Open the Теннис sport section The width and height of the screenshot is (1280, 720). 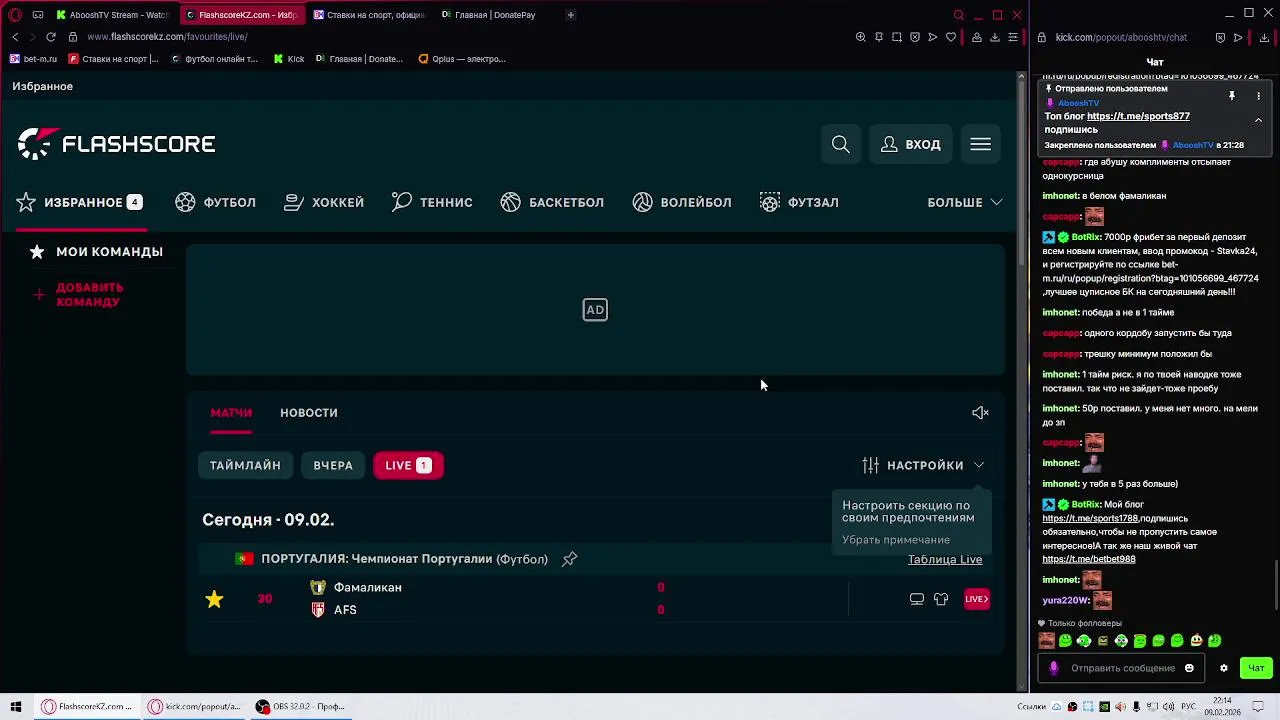(x=432, y=202)
